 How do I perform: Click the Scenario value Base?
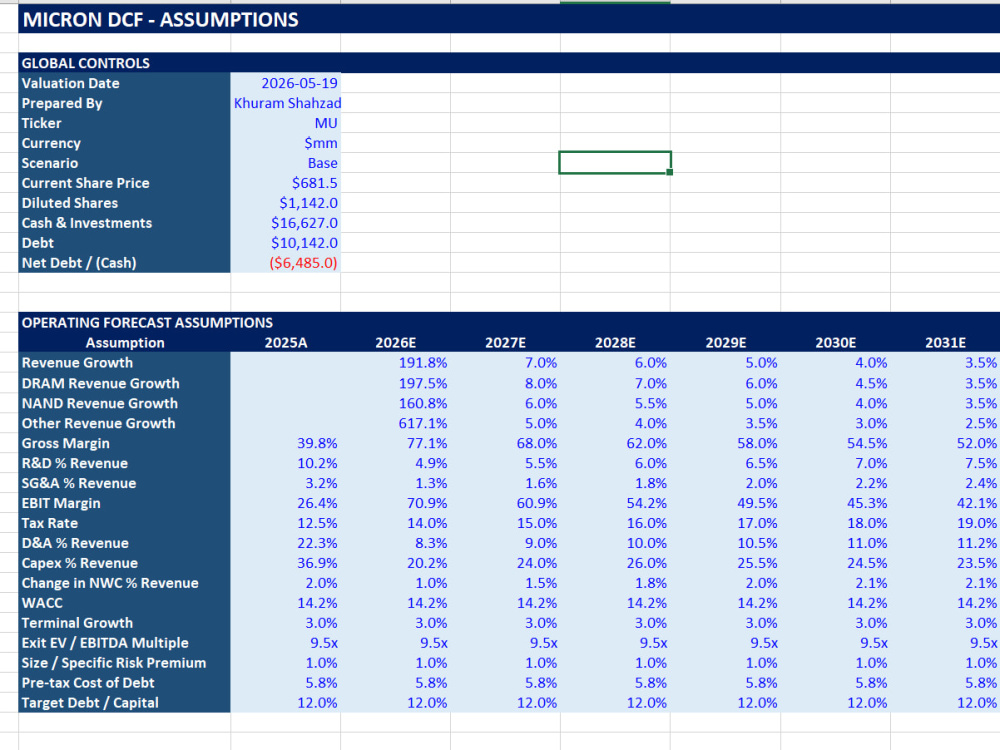[x=323, y=163]
